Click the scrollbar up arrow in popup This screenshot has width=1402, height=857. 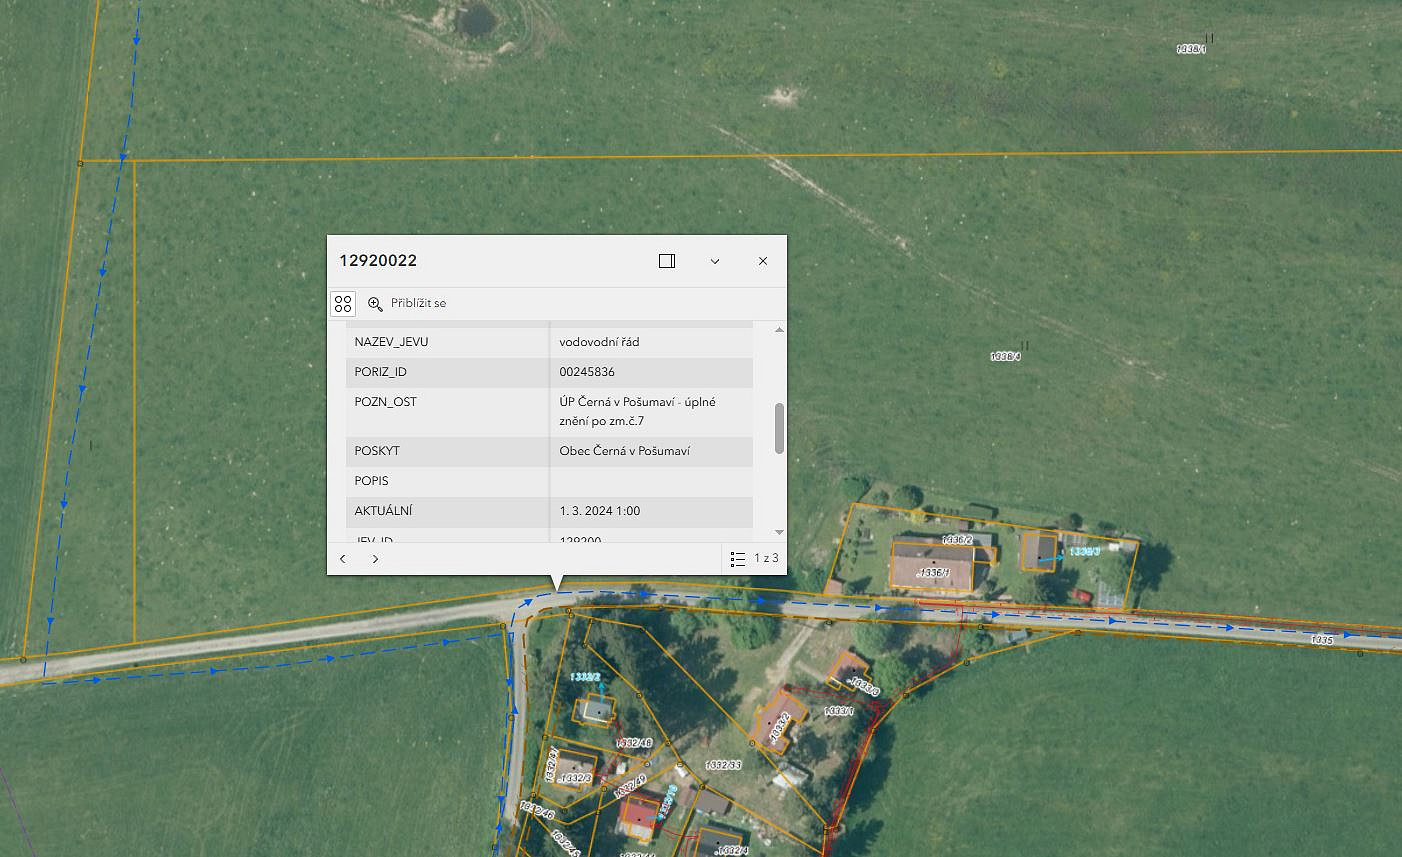(x=779, y=330)
